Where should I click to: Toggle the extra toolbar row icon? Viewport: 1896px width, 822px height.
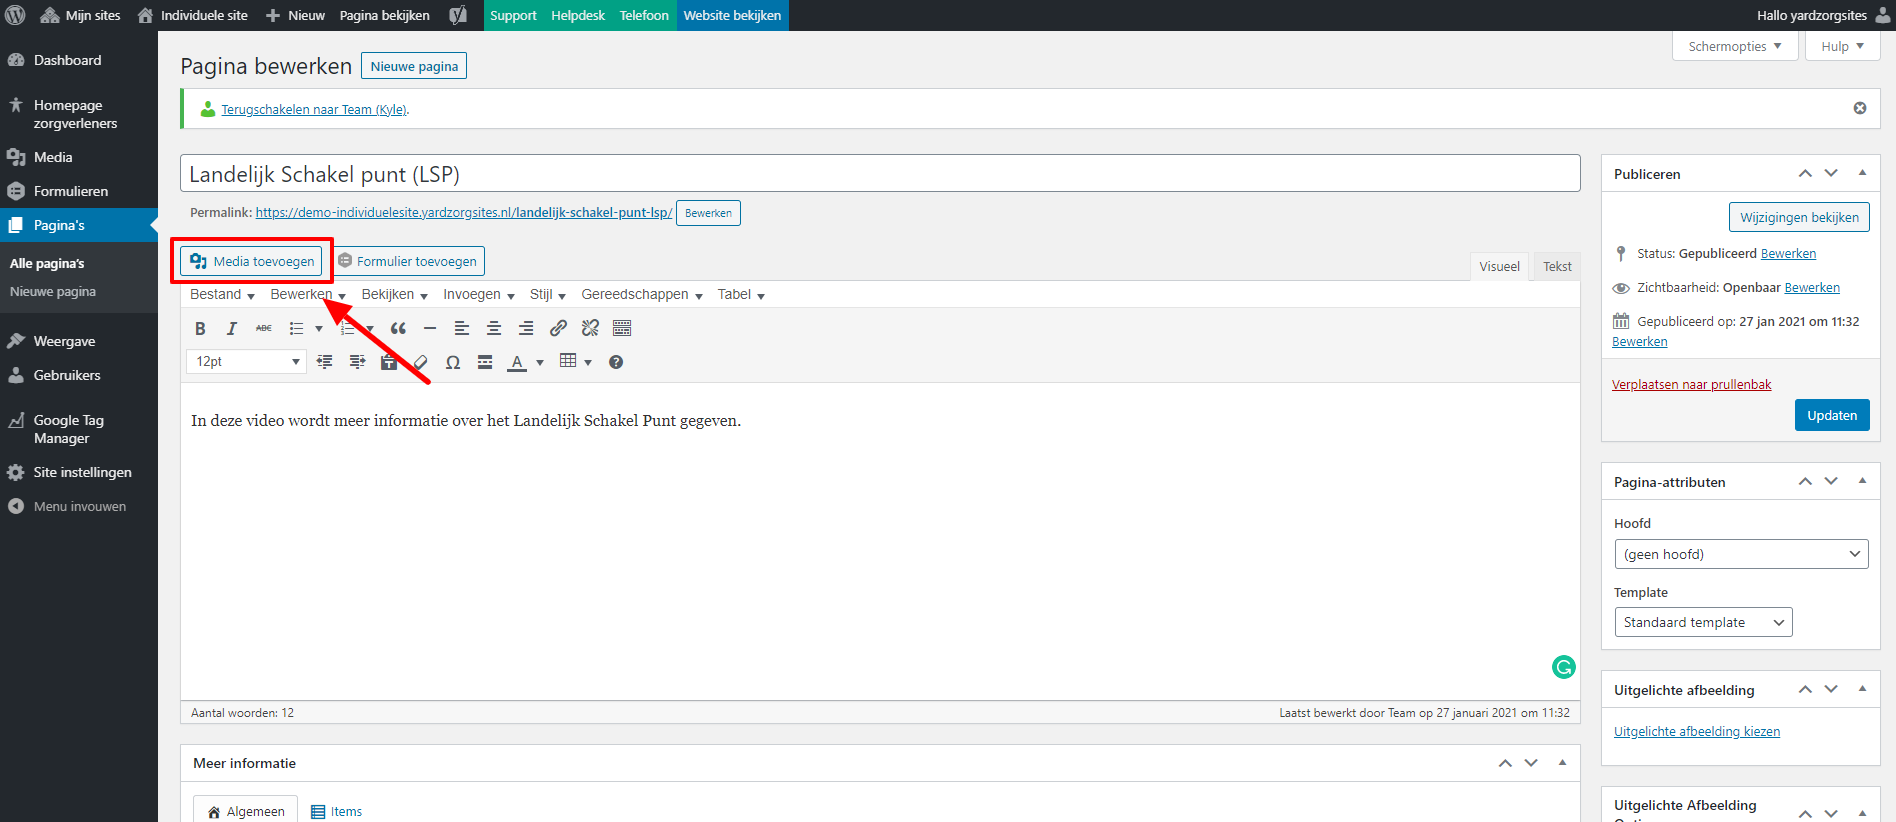point(622,328)
